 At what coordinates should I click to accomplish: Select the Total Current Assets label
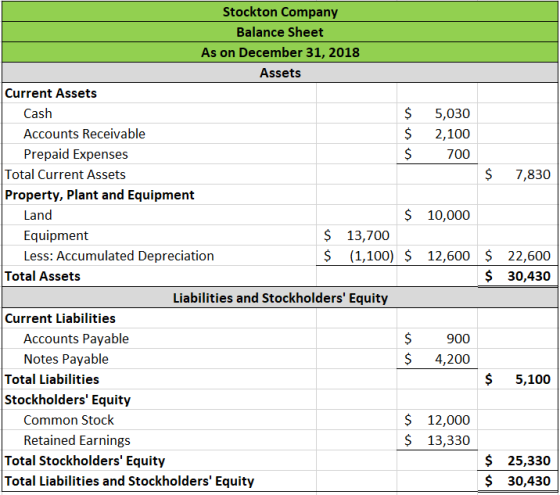(x=65, y=175)
